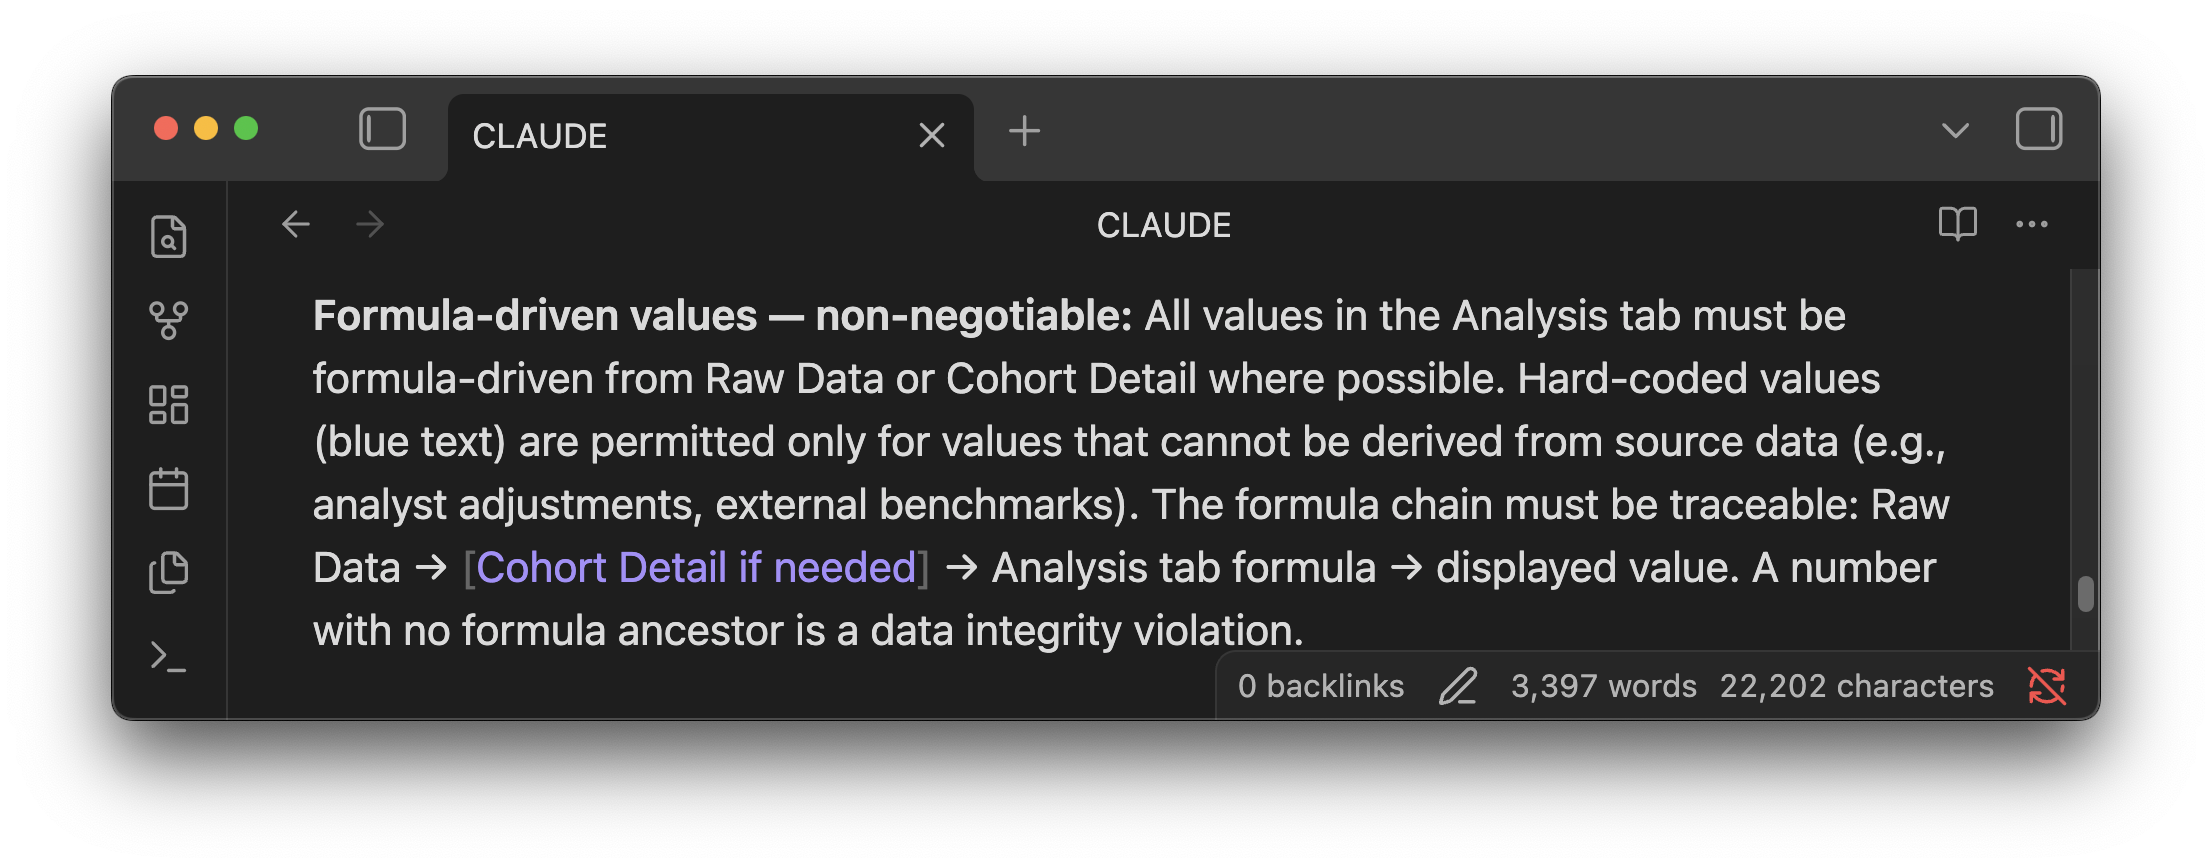Expand the tab list dropdown chevron
2212x868 pixels.
(1955, 130)
